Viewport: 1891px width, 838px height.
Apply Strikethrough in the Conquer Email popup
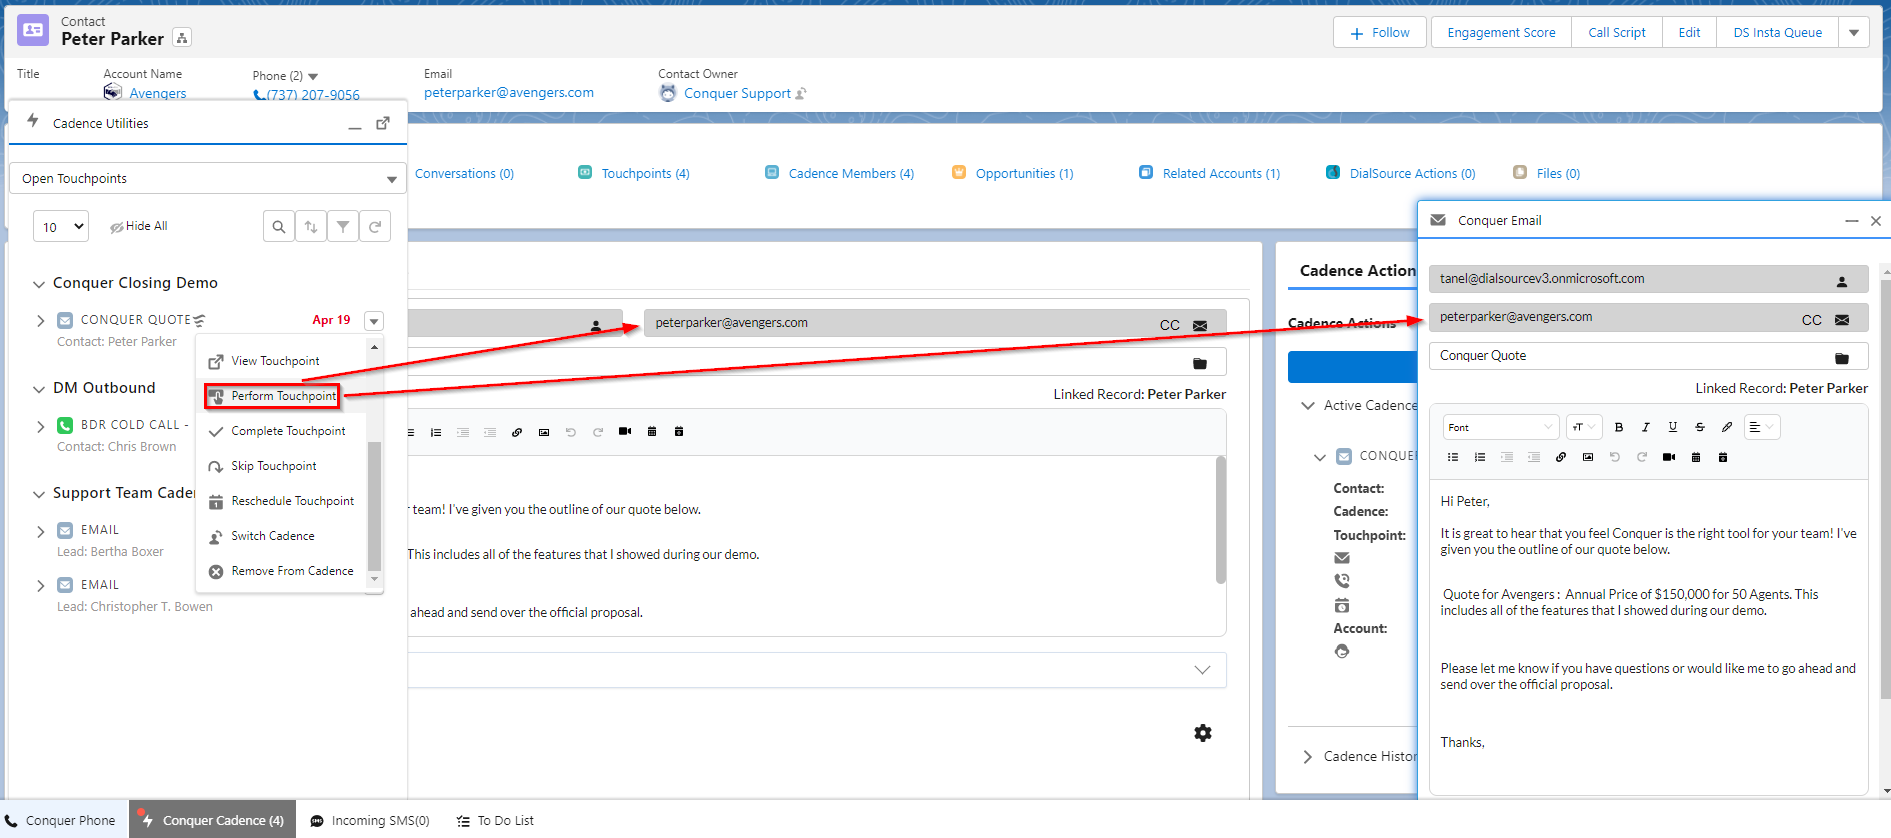pyautogui.click(x=1700, y=427)
